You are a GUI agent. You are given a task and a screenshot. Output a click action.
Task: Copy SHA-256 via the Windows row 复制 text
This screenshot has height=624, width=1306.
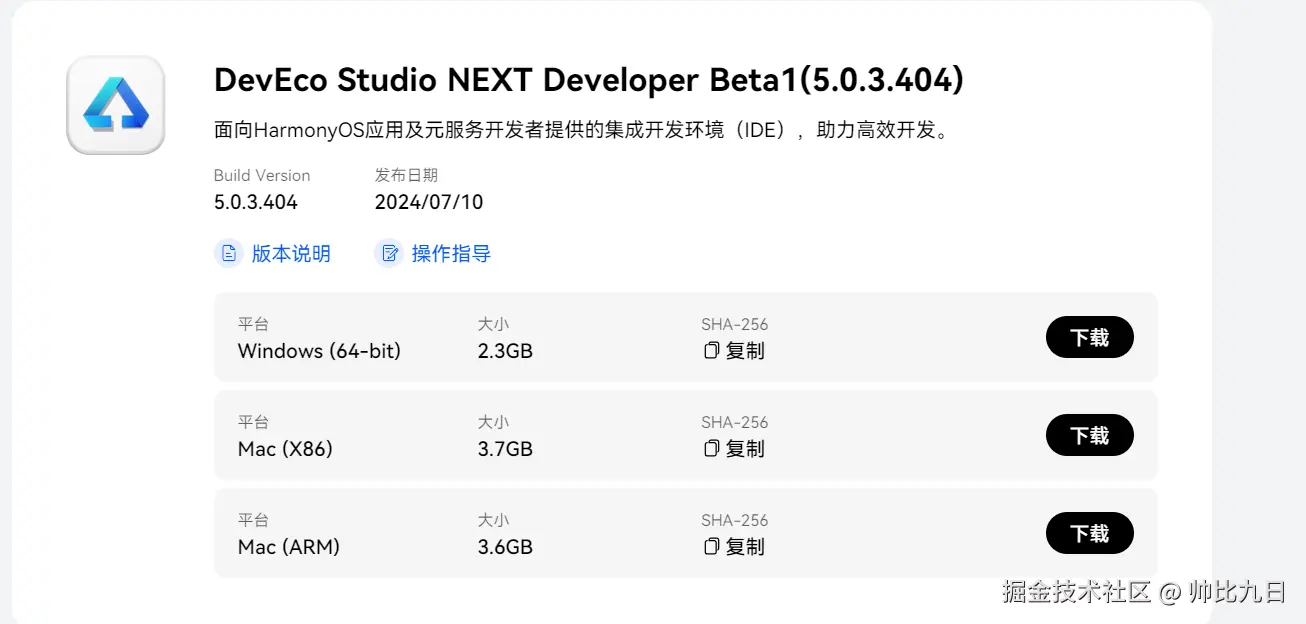pos(745,351)
